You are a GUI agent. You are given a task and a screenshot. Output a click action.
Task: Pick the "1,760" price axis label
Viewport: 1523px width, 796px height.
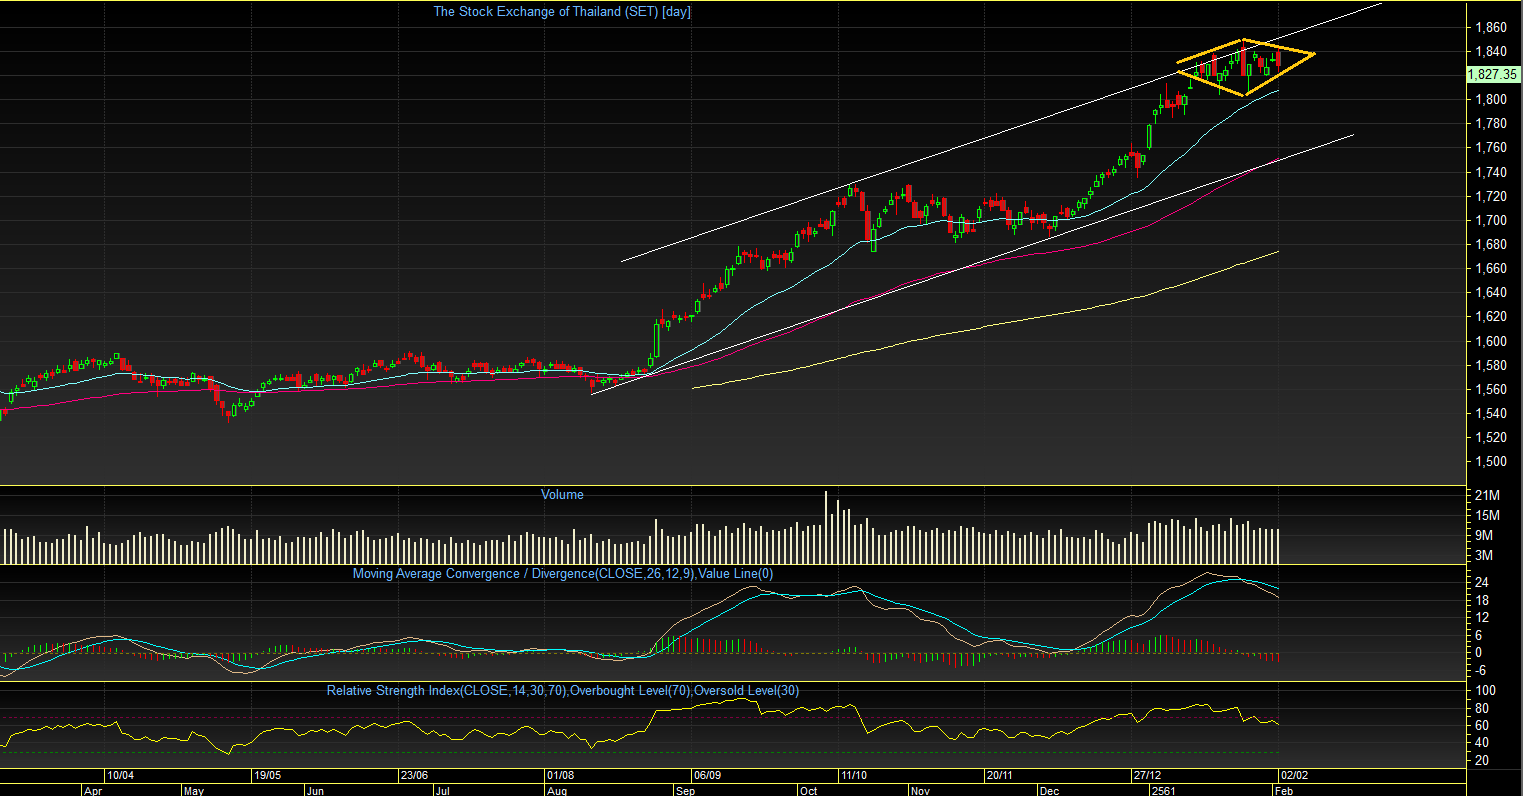tap(1492, 147)
